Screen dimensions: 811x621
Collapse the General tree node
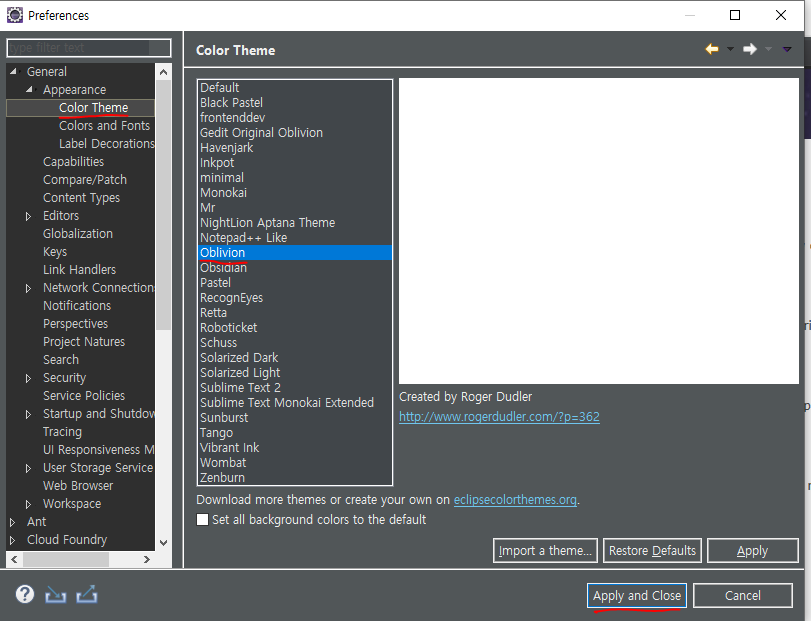[x=13, y=71]
